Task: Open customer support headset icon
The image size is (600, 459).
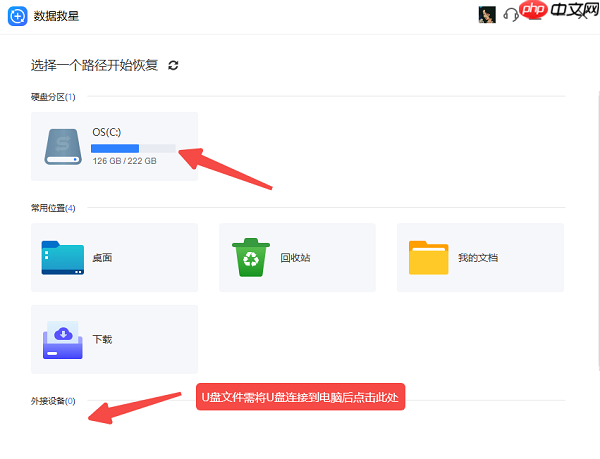Action: pyautogui.click(x=511, y=14)
